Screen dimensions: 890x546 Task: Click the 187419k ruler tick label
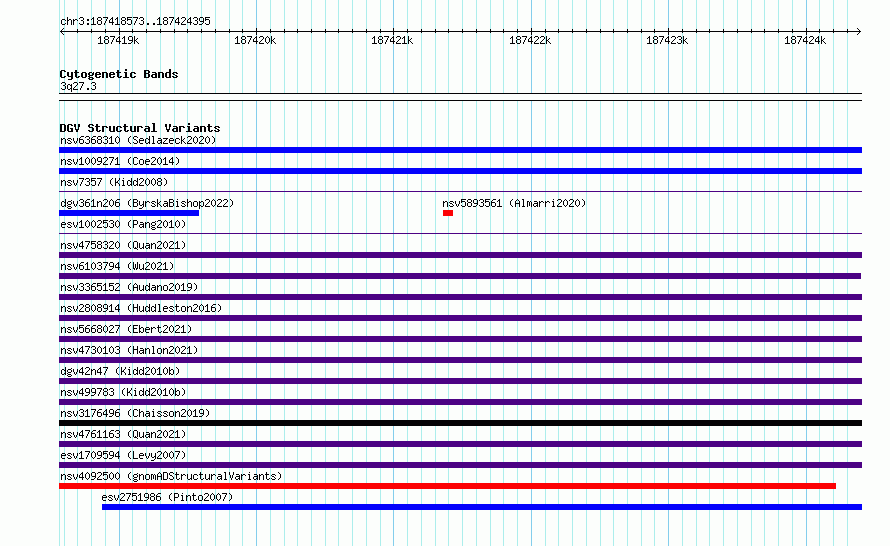click(118, 40)
